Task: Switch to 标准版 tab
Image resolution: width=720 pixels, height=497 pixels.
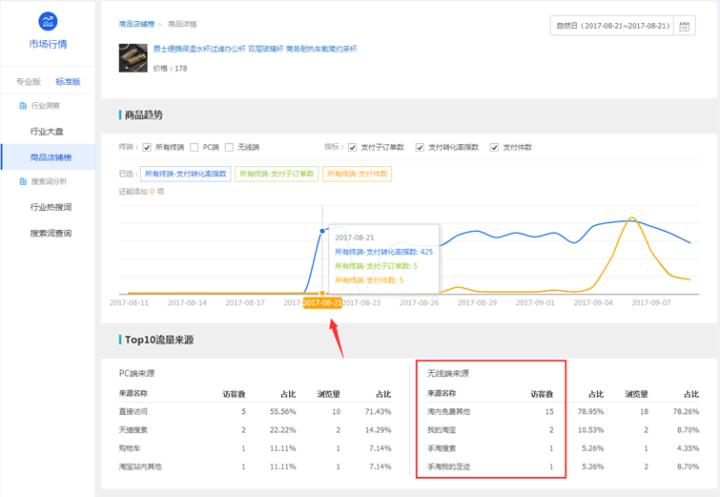Action: click(x=68, y=82)
